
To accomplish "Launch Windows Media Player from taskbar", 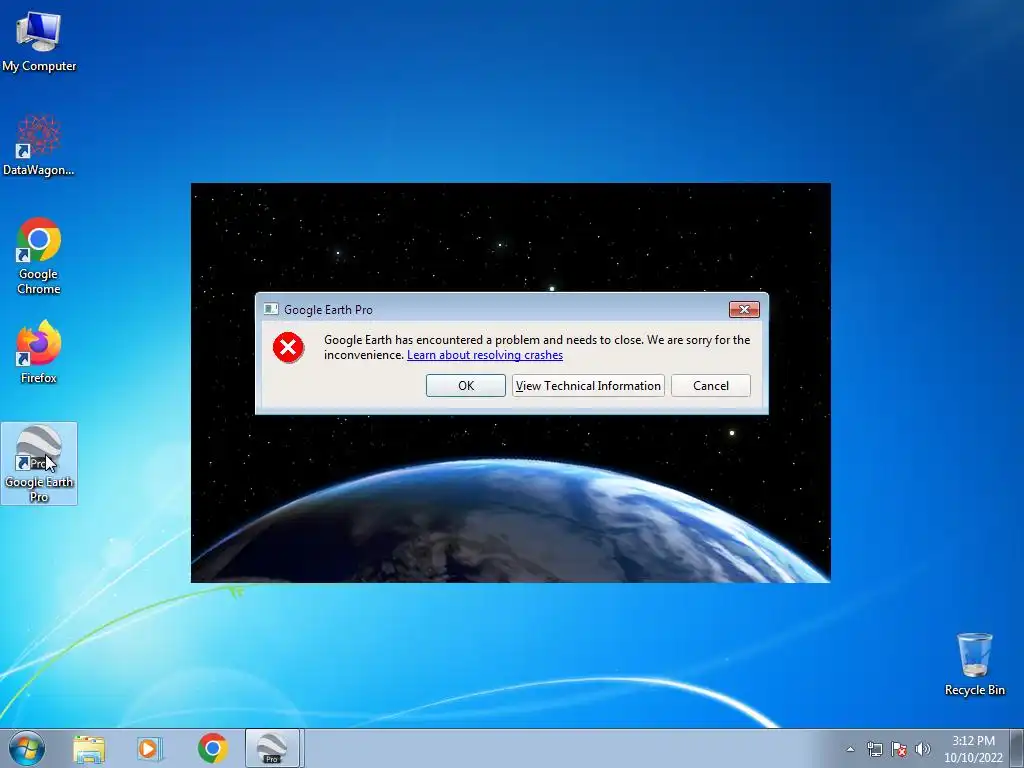I will click(150, 749).
